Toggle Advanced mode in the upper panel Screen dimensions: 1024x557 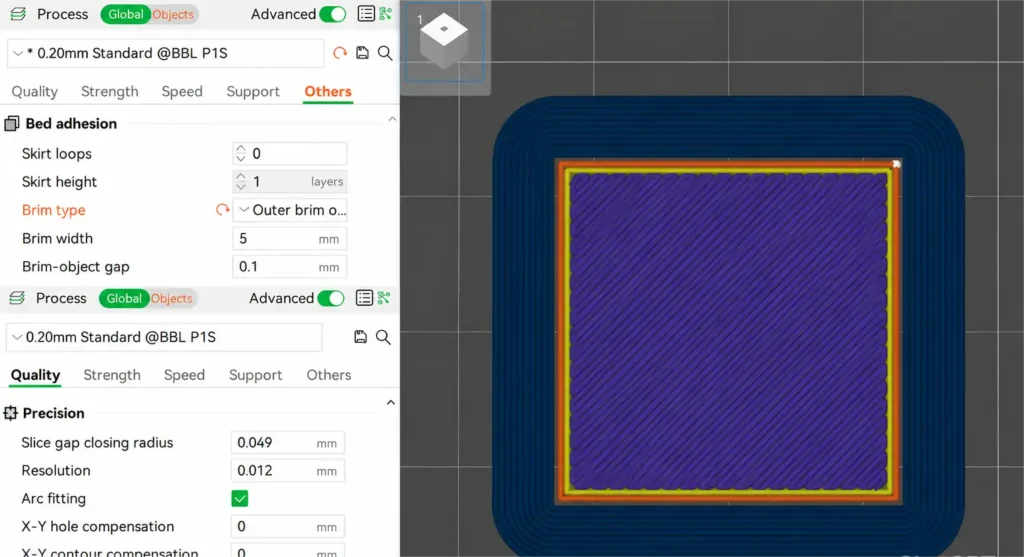pos(332,14)
